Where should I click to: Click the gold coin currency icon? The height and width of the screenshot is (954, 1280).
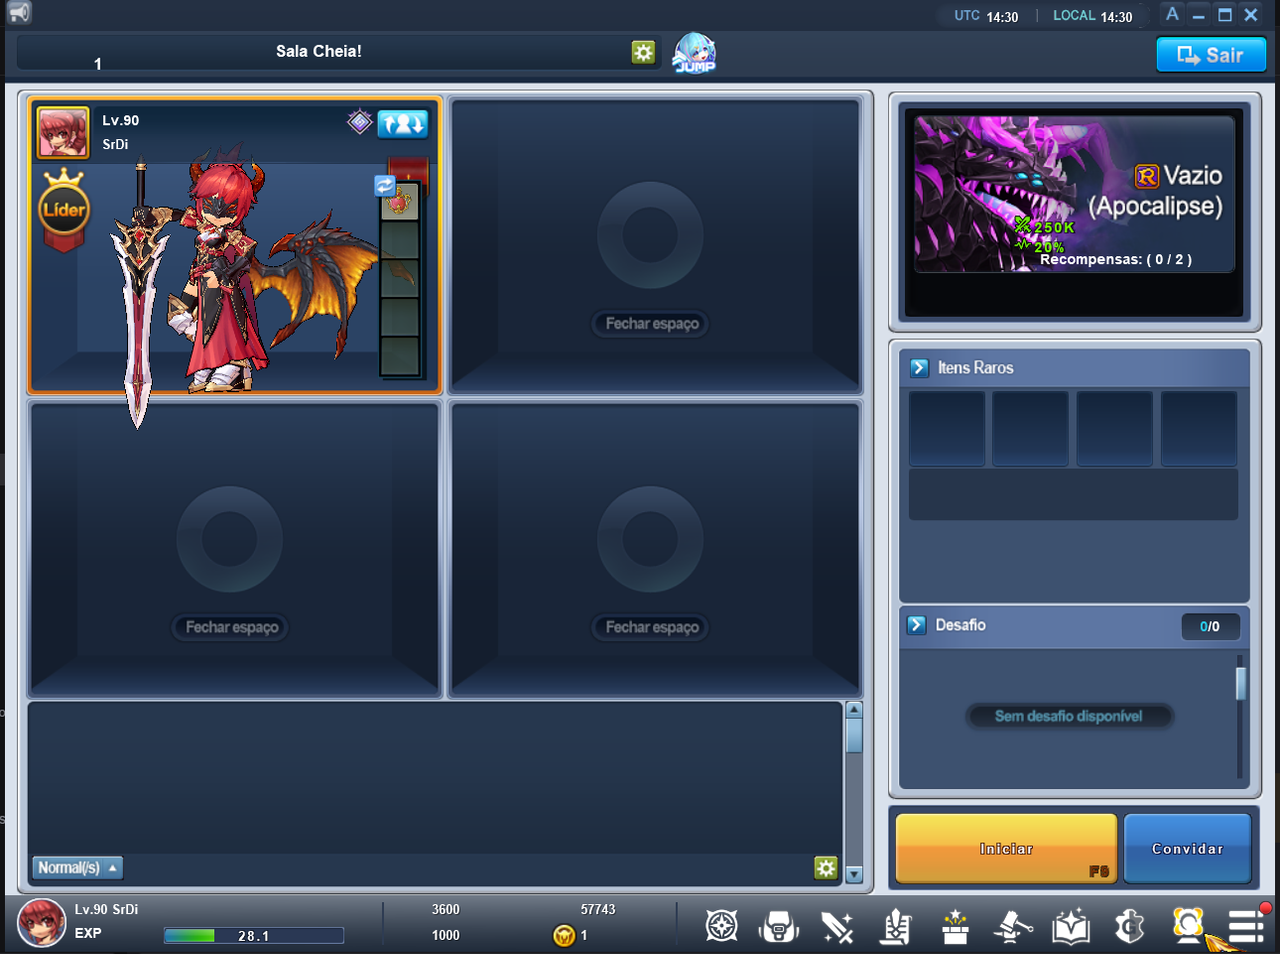pyautogui.click(x=564, y=936)
